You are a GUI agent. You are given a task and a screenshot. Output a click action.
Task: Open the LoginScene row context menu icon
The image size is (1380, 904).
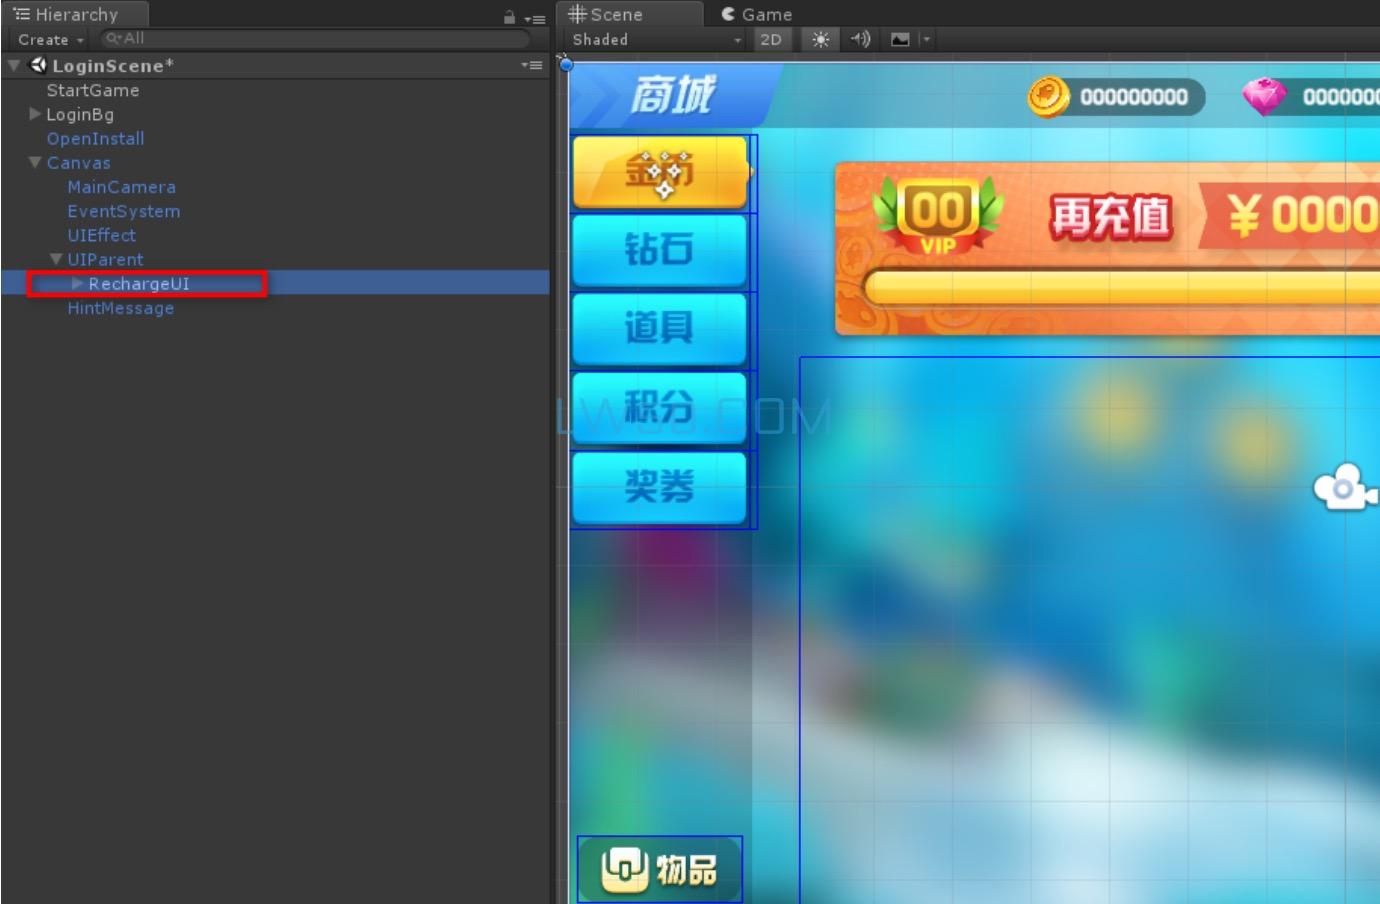pos(531,66)
